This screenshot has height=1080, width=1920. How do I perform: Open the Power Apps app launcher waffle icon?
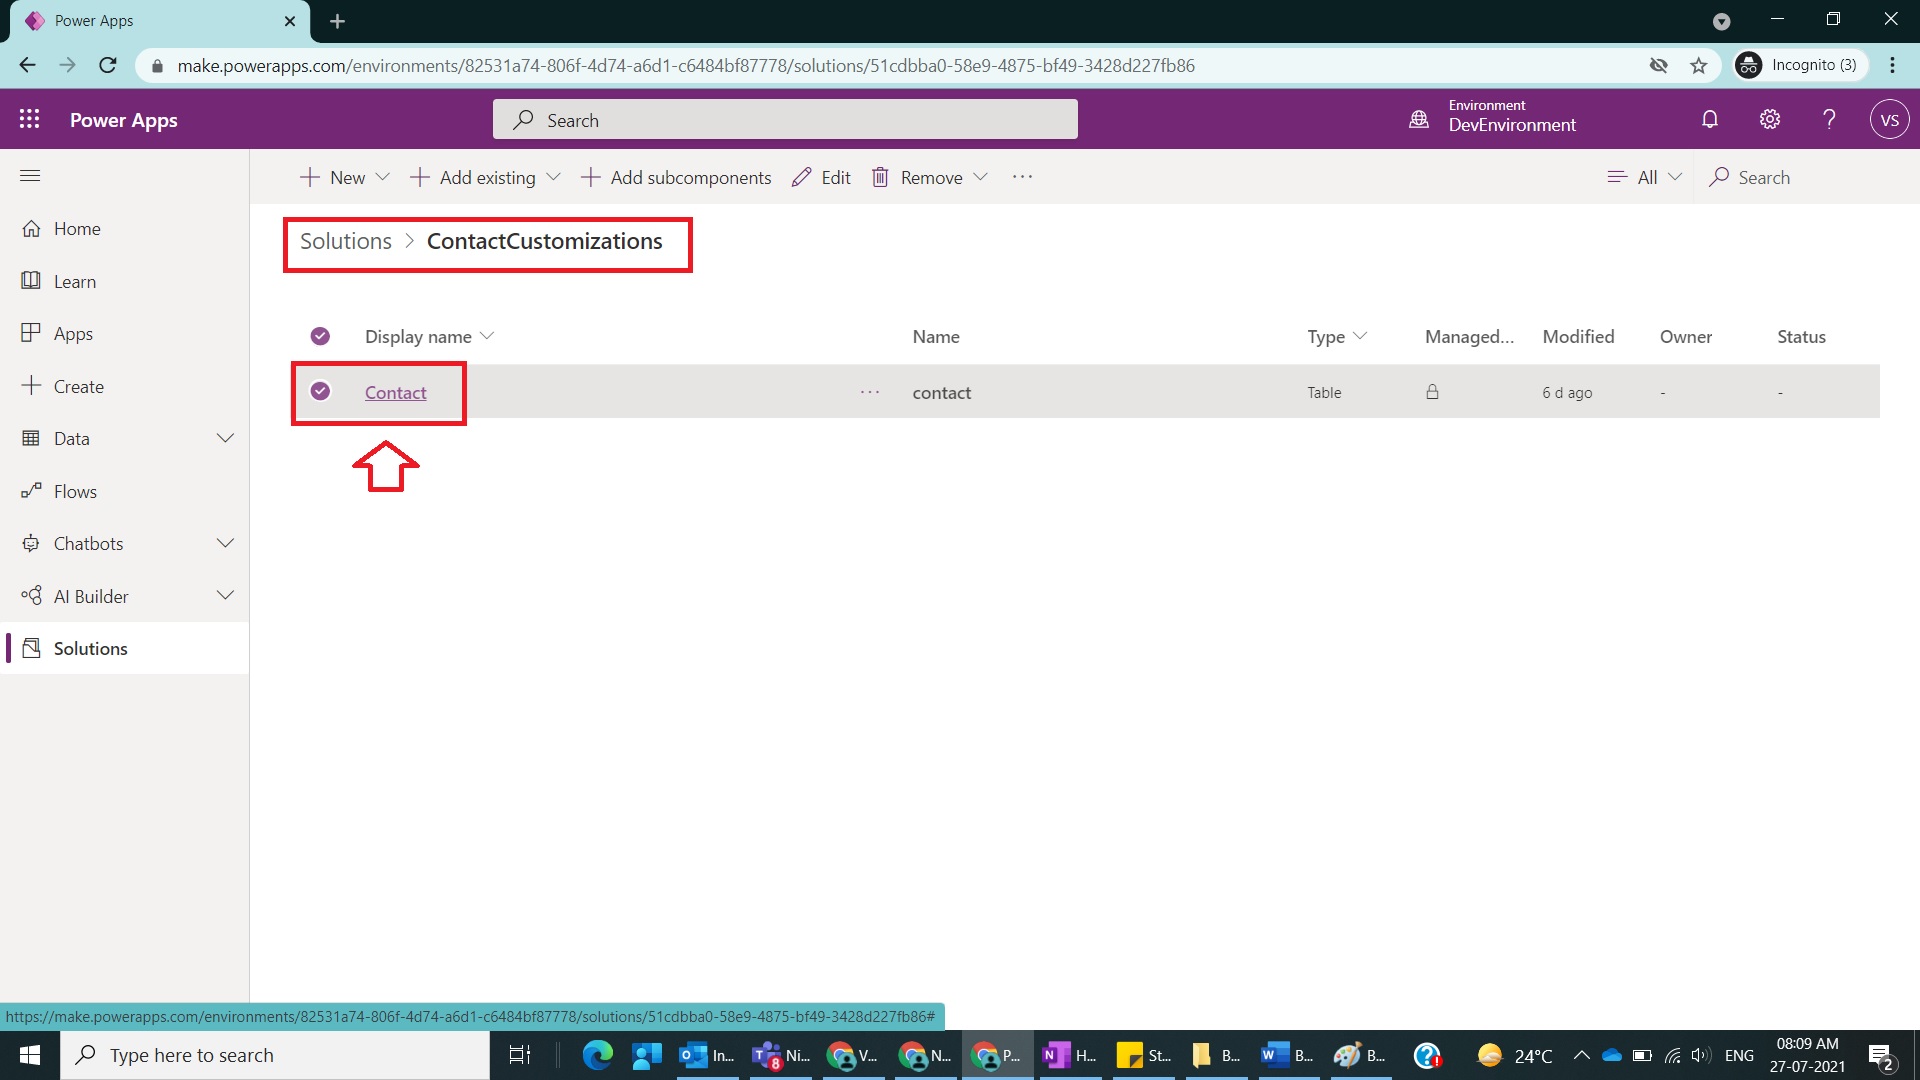(30, 119)
